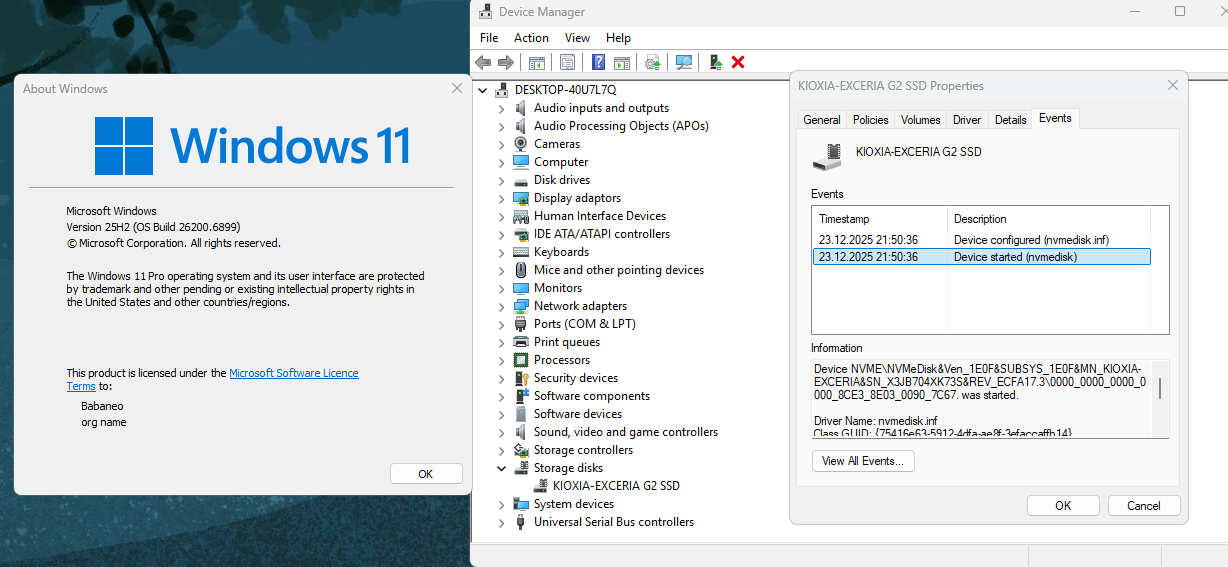Click the Forward arrow in Device Manager toolbar
1228x567 pixels.
(506, 62)
